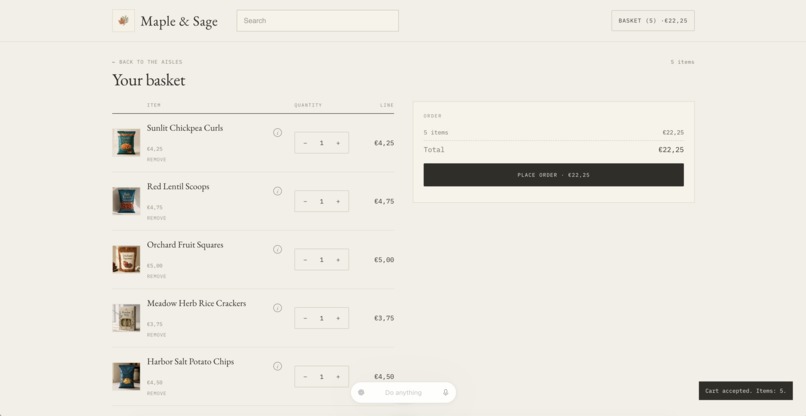The image size is (806, 416).
Task: Click the 'Cart accepted. Items: 5.' toast
Action: (745, 391)
